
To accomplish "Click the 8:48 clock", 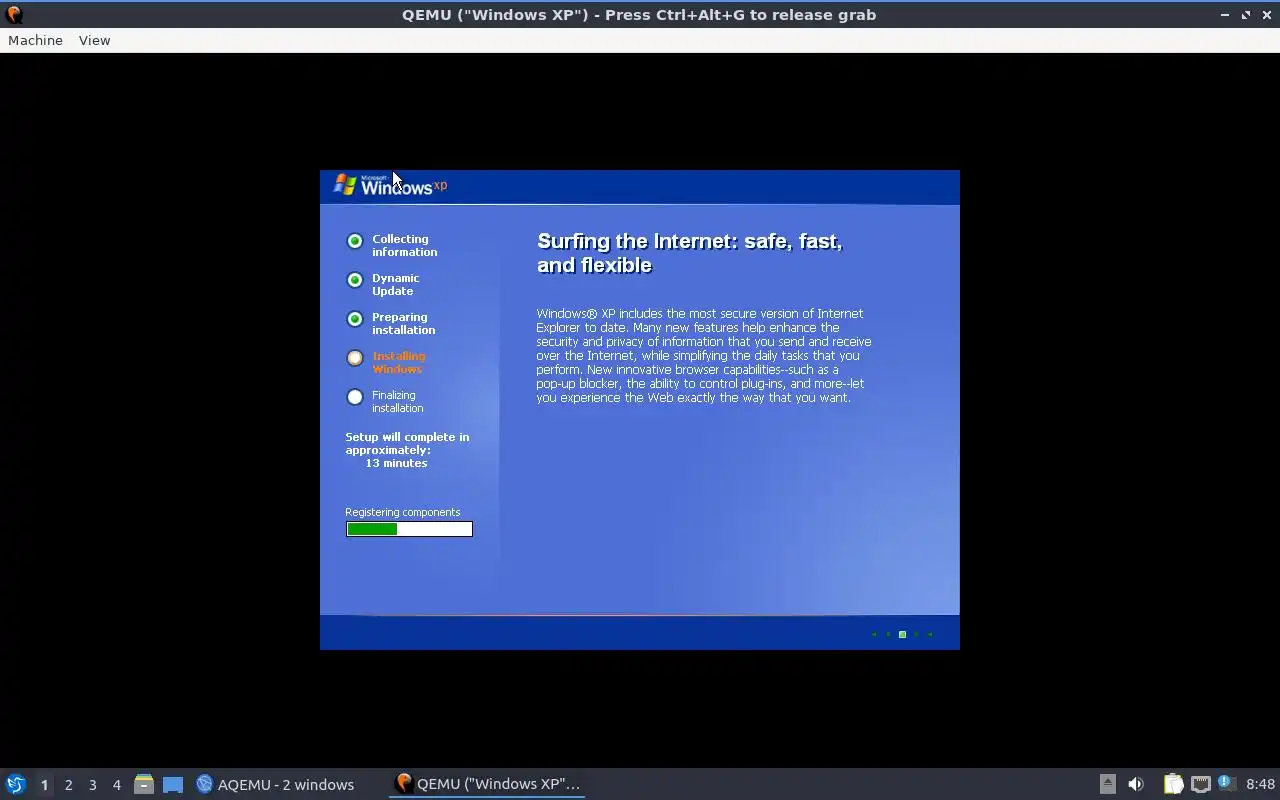I will click(x=1260, y=784).
